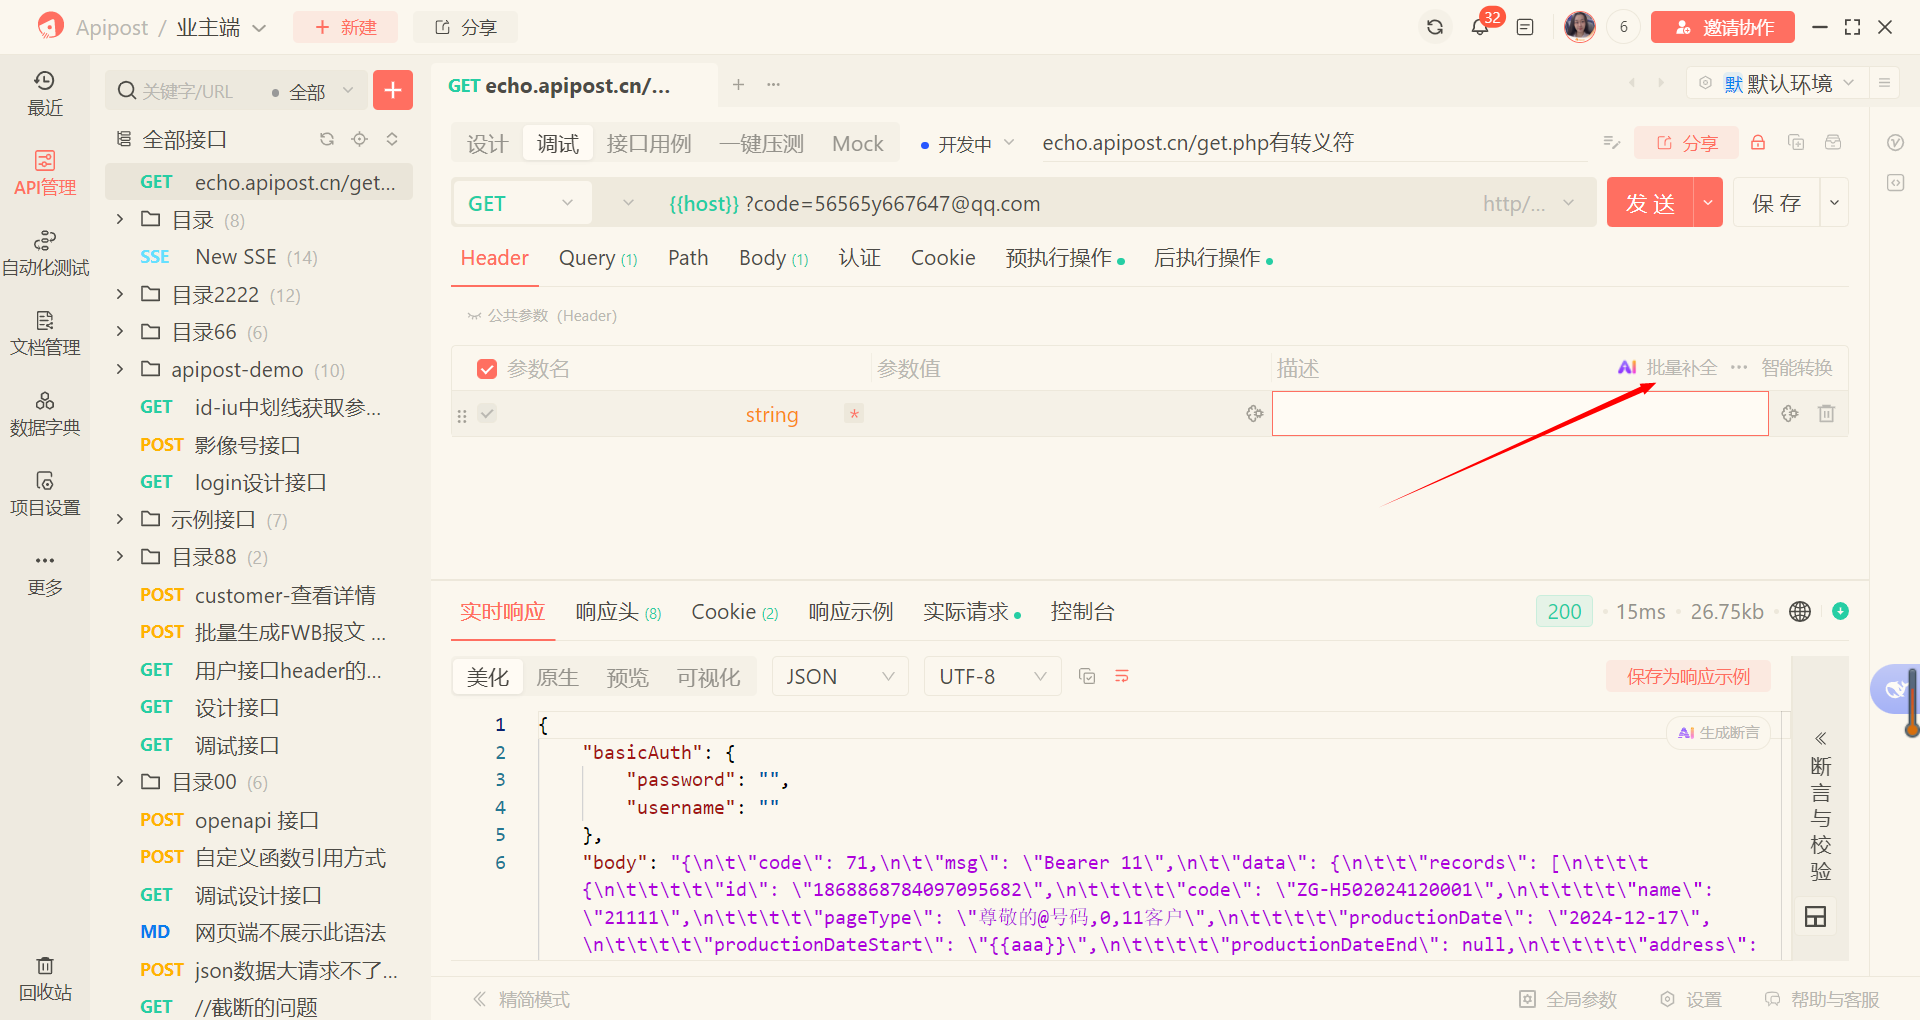Click 邀请协作 invite button

pos(1723,27)
